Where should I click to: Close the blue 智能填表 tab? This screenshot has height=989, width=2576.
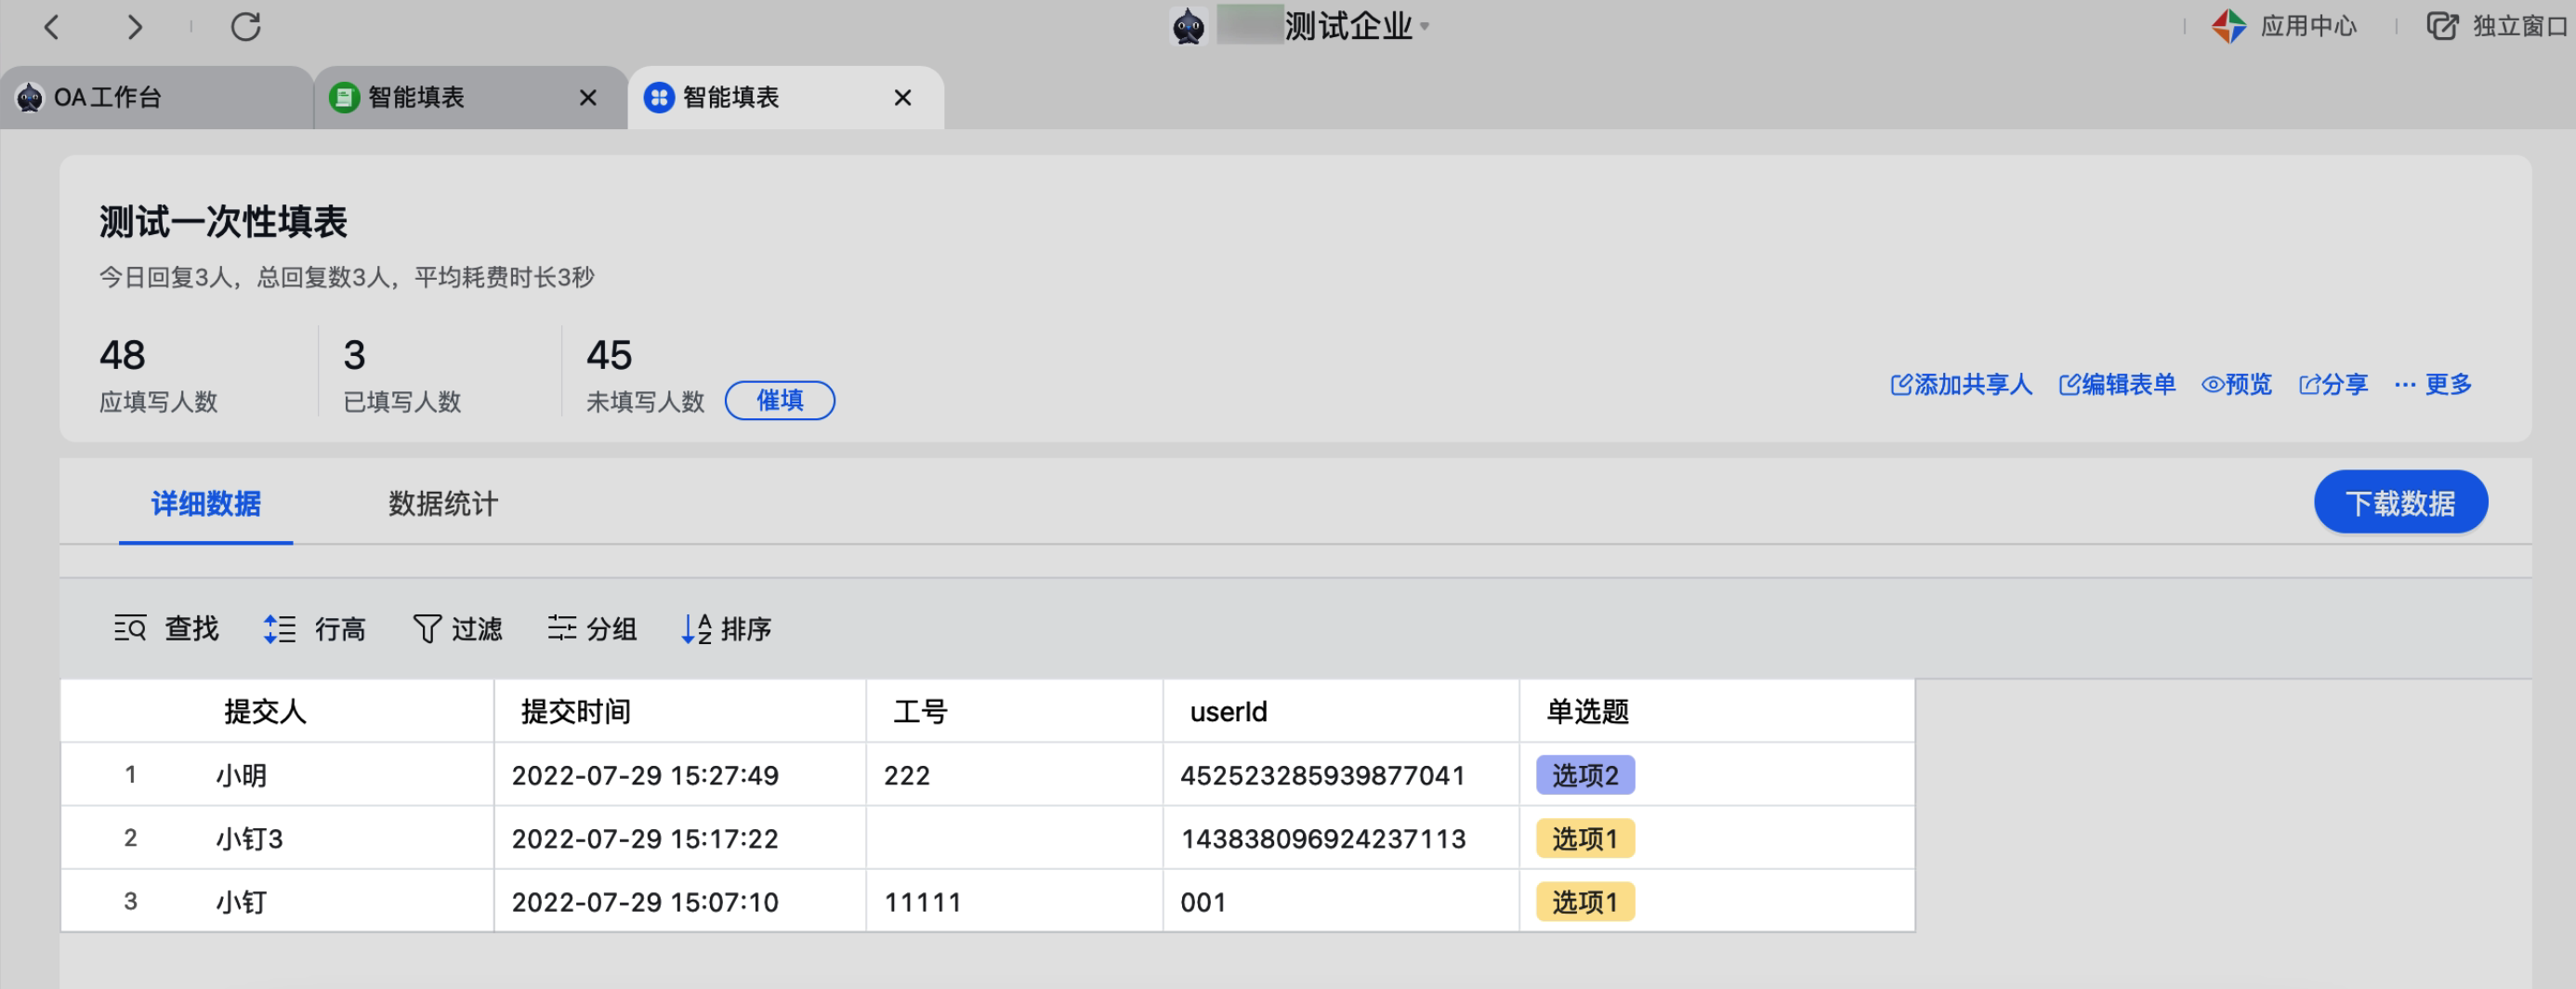(903, 97)
